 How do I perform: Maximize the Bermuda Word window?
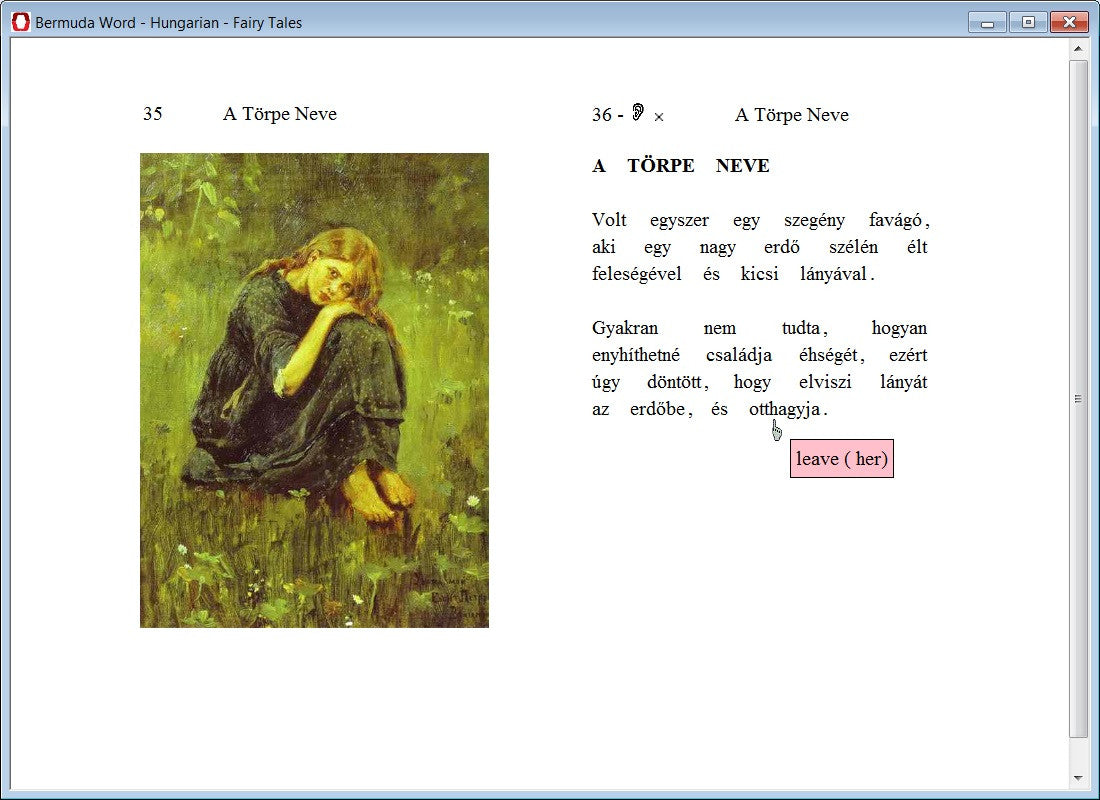[x=1028, y=22]
